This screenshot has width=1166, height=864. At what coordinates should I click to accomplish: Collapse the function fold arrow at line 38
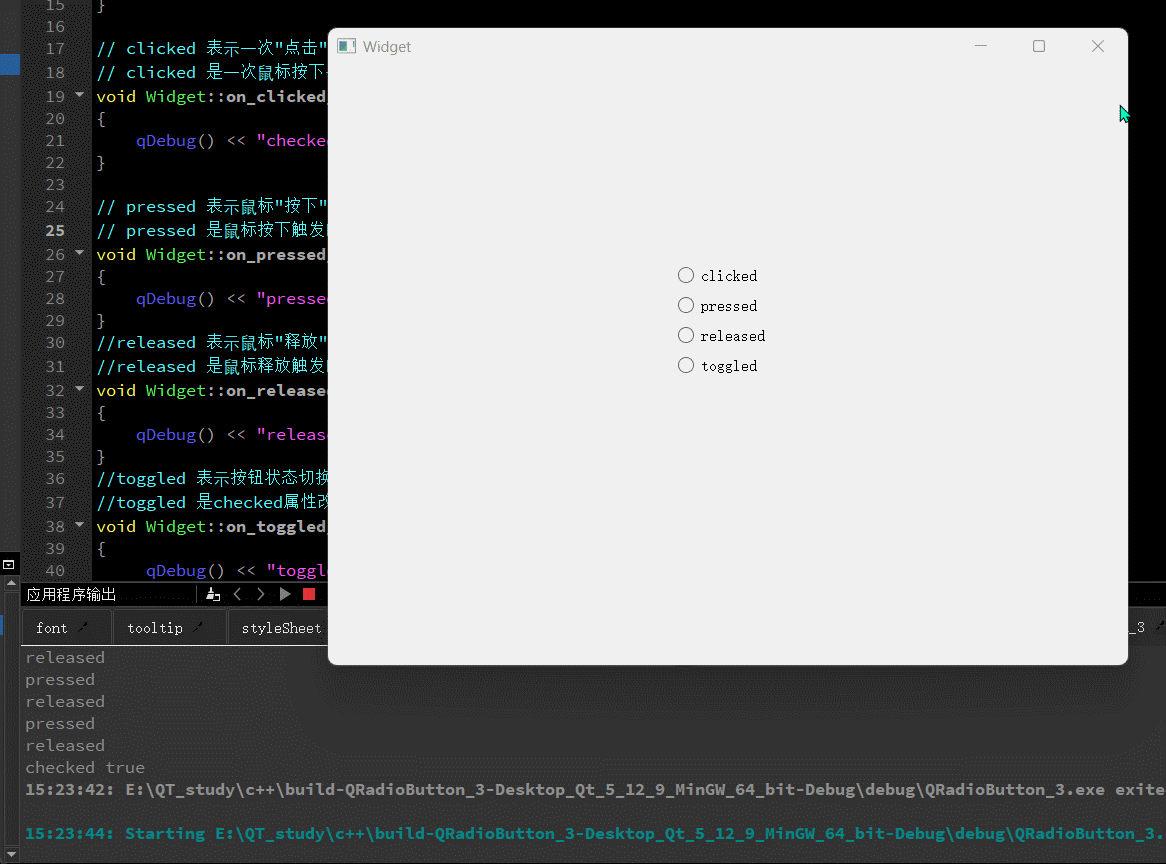(80, 525)
